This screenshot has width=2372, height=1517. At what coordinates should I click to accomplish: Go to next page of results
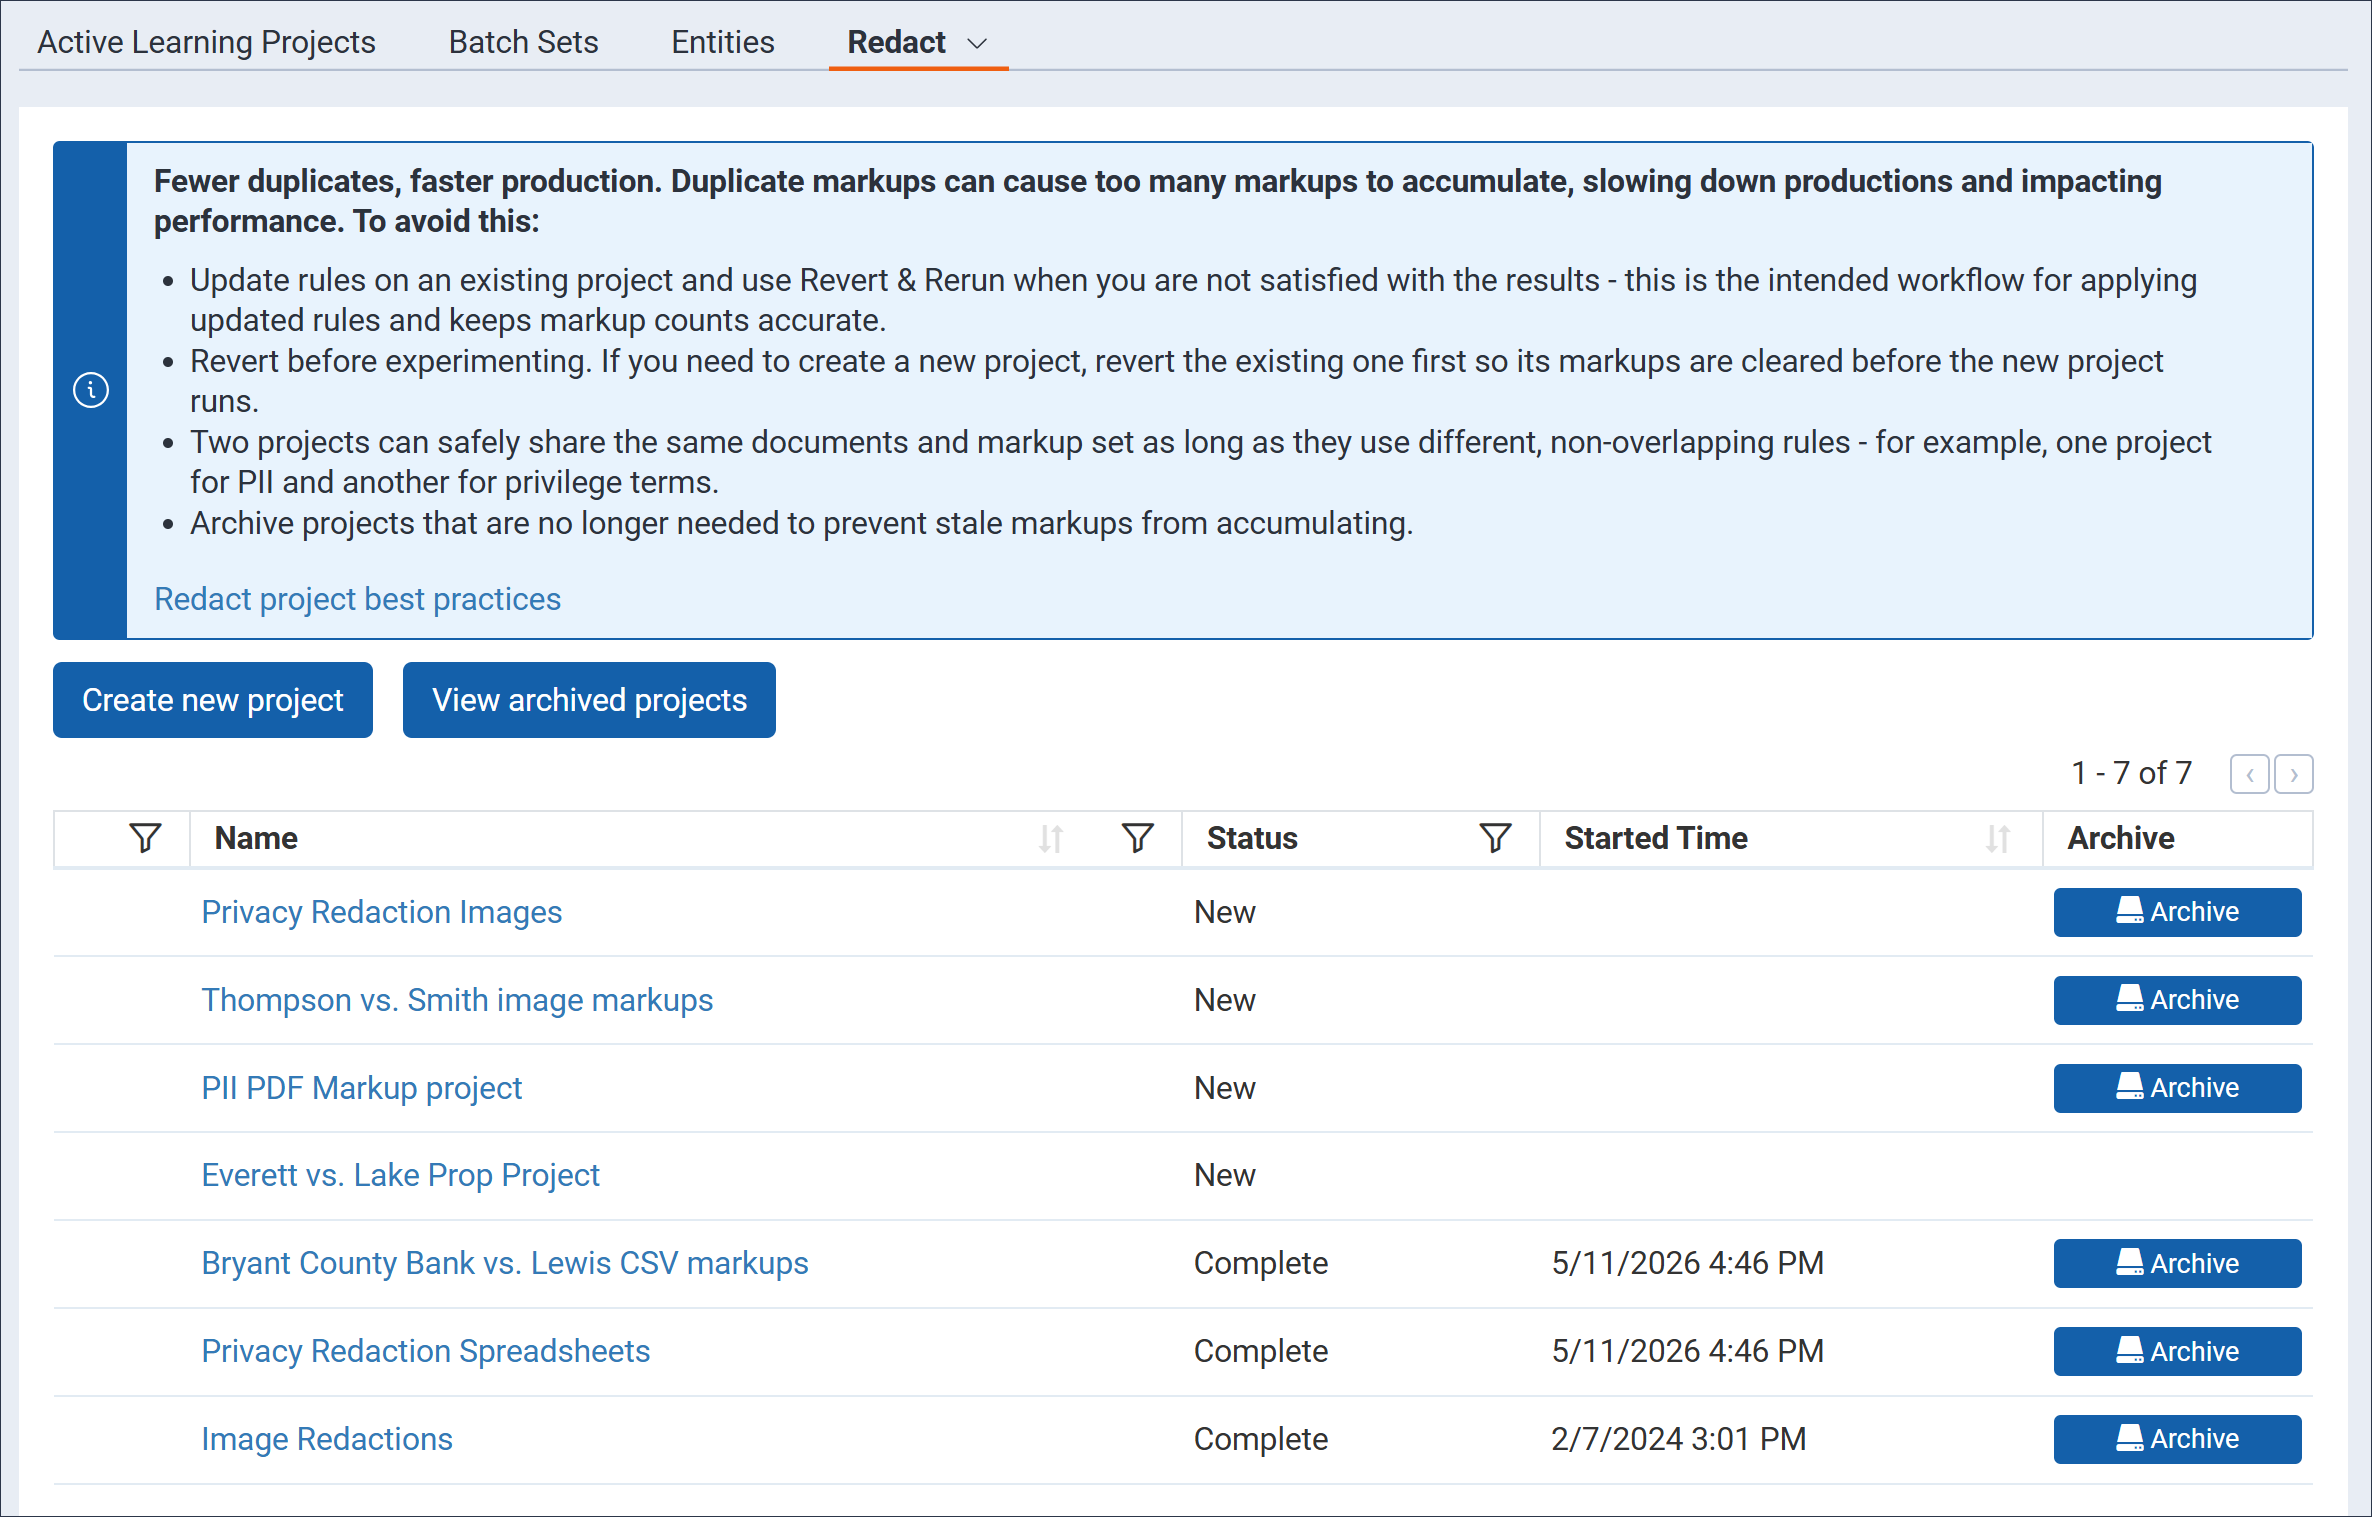click(x=2293, y=774)
